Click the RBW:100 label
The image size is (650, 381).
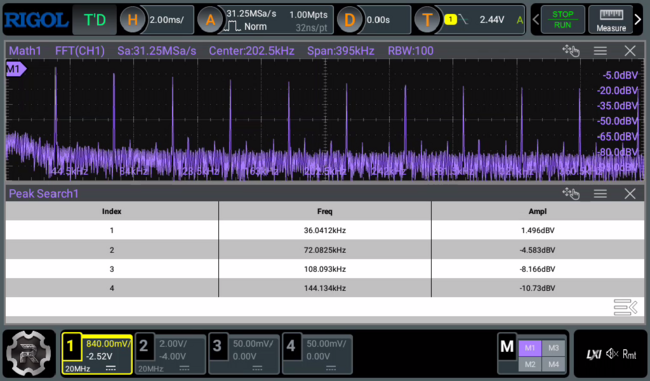pyautogui.click(x=410, y=51)
